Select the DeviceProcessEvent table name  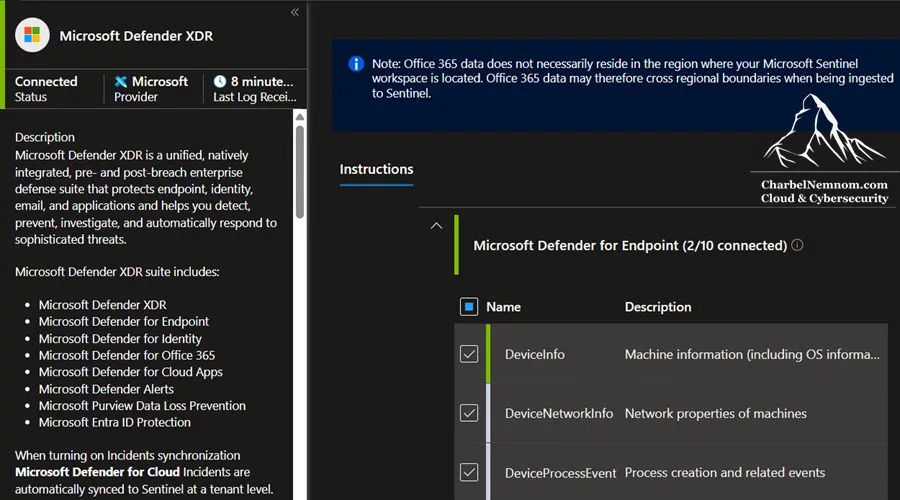click(561, 473)
